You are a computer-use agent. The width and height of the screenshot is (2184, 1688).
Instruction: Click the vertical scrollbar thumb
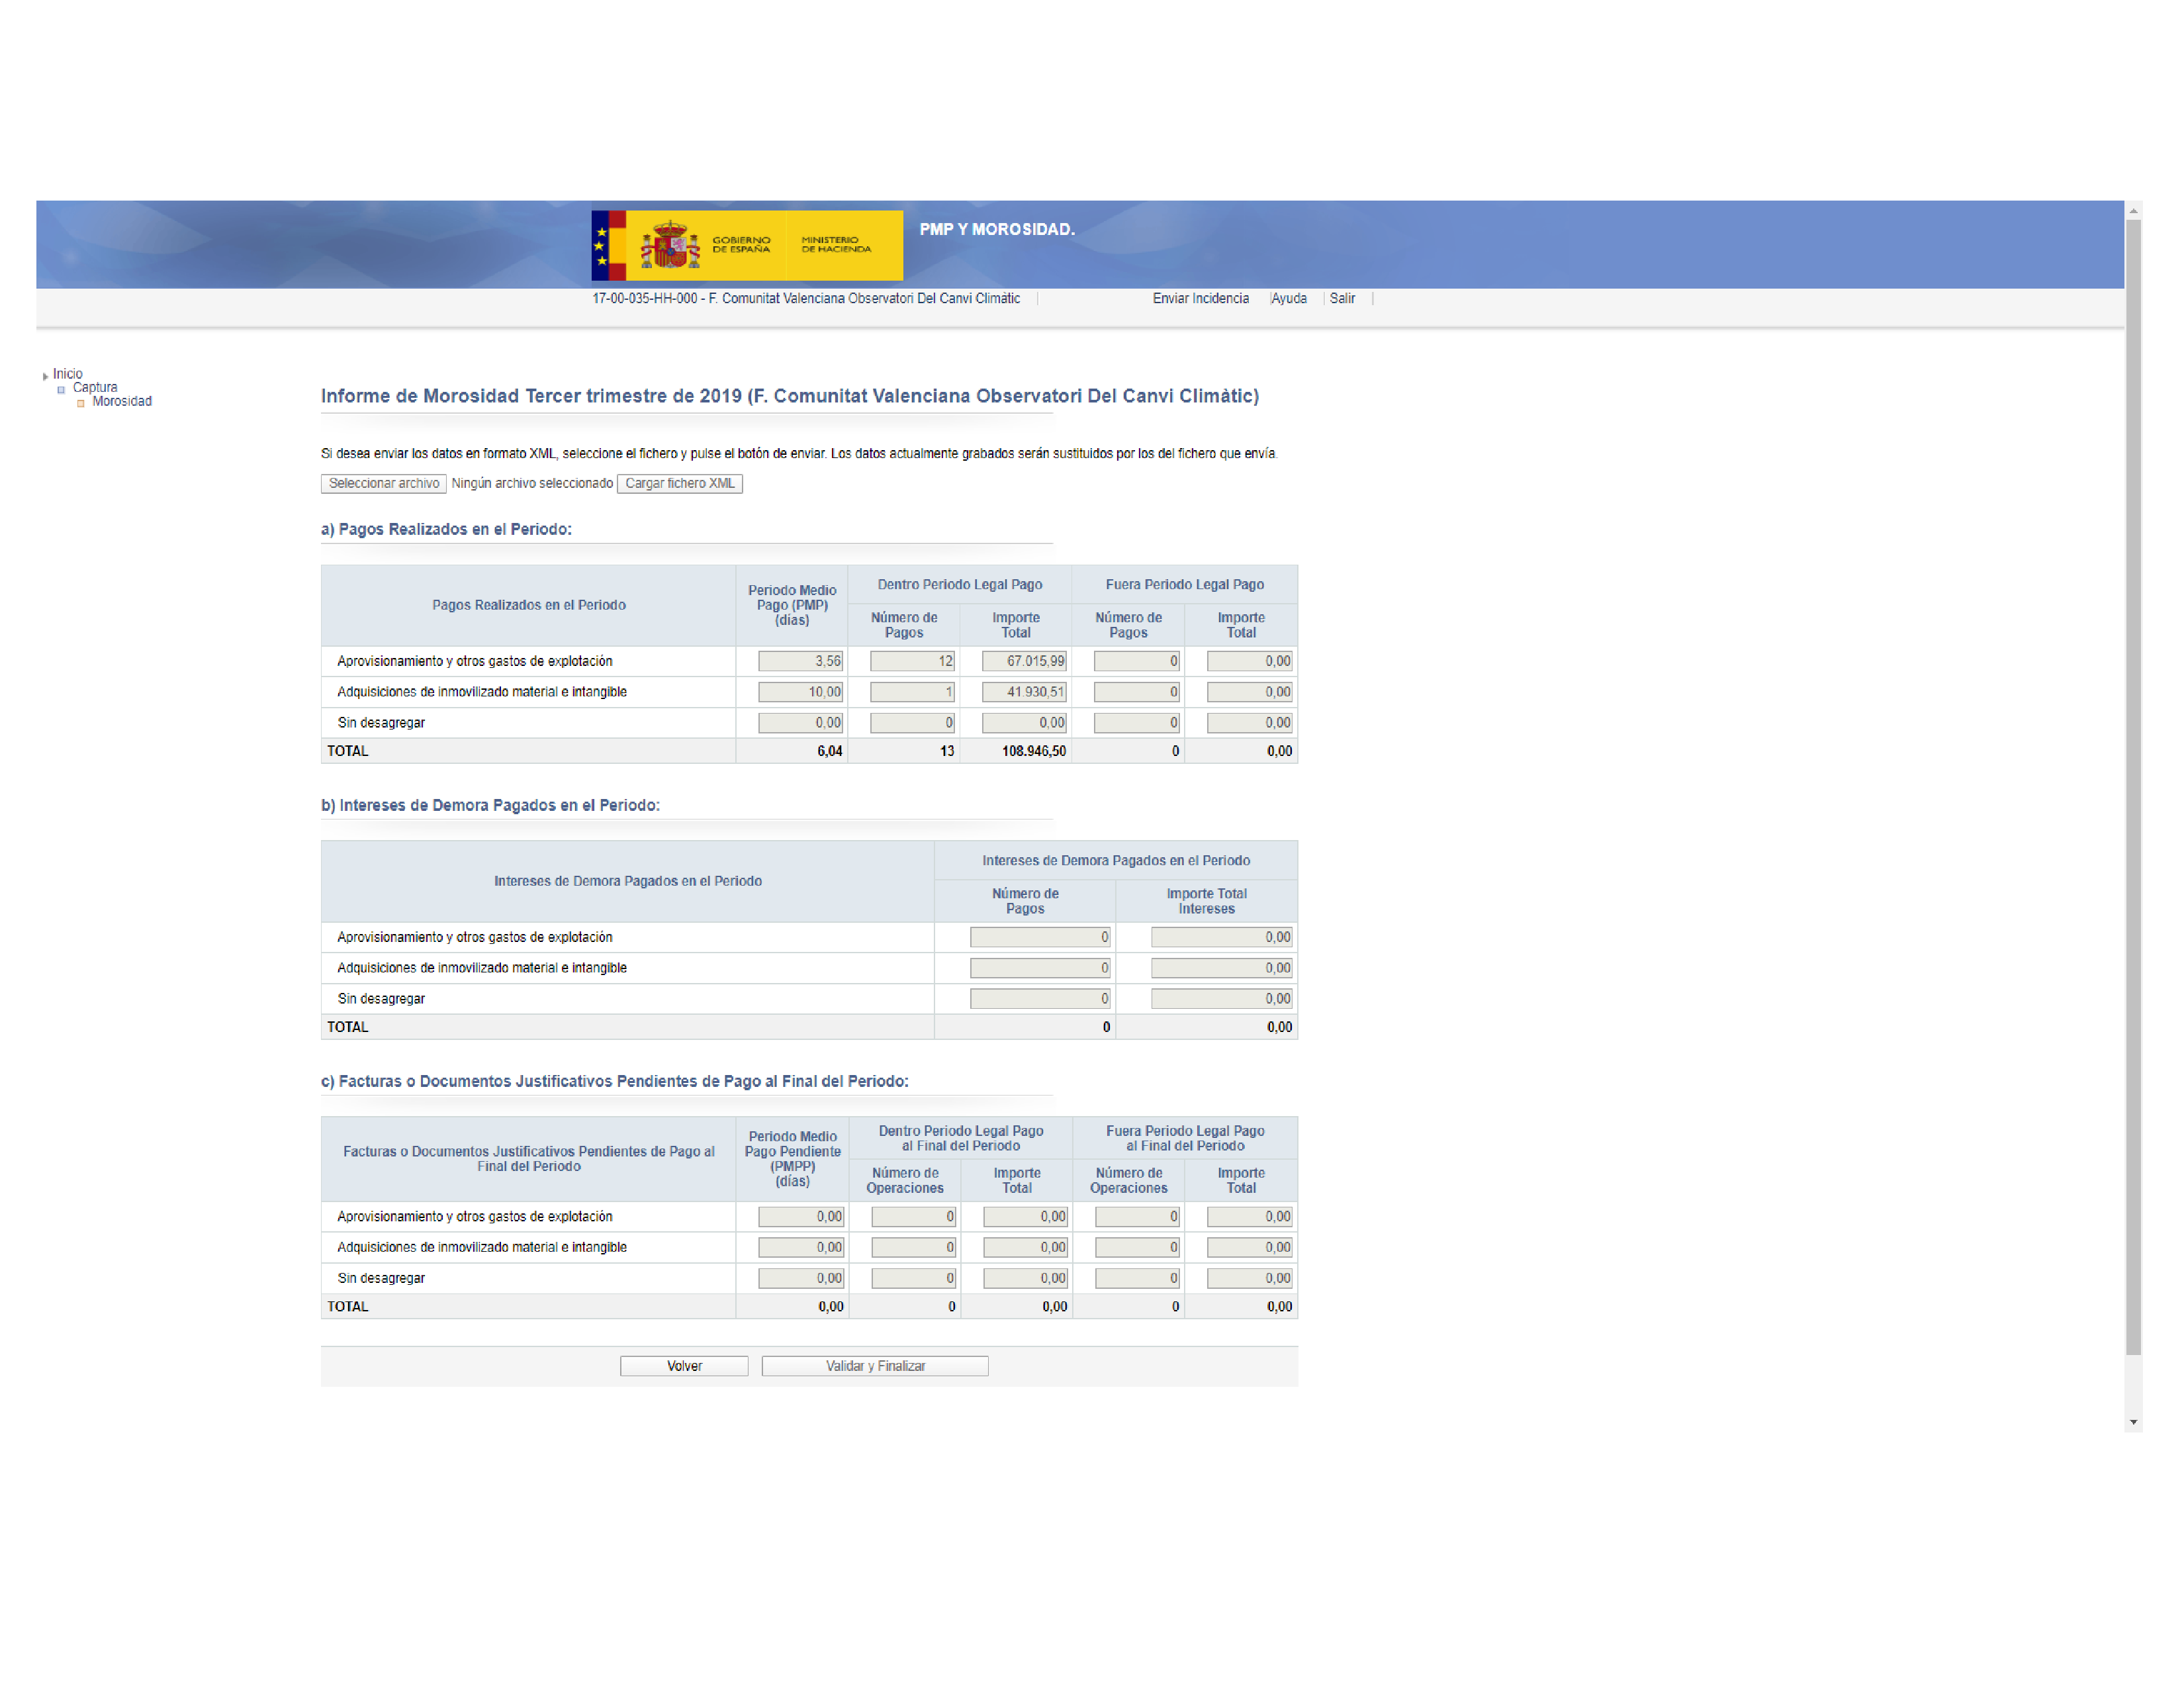click(2133, 787)
